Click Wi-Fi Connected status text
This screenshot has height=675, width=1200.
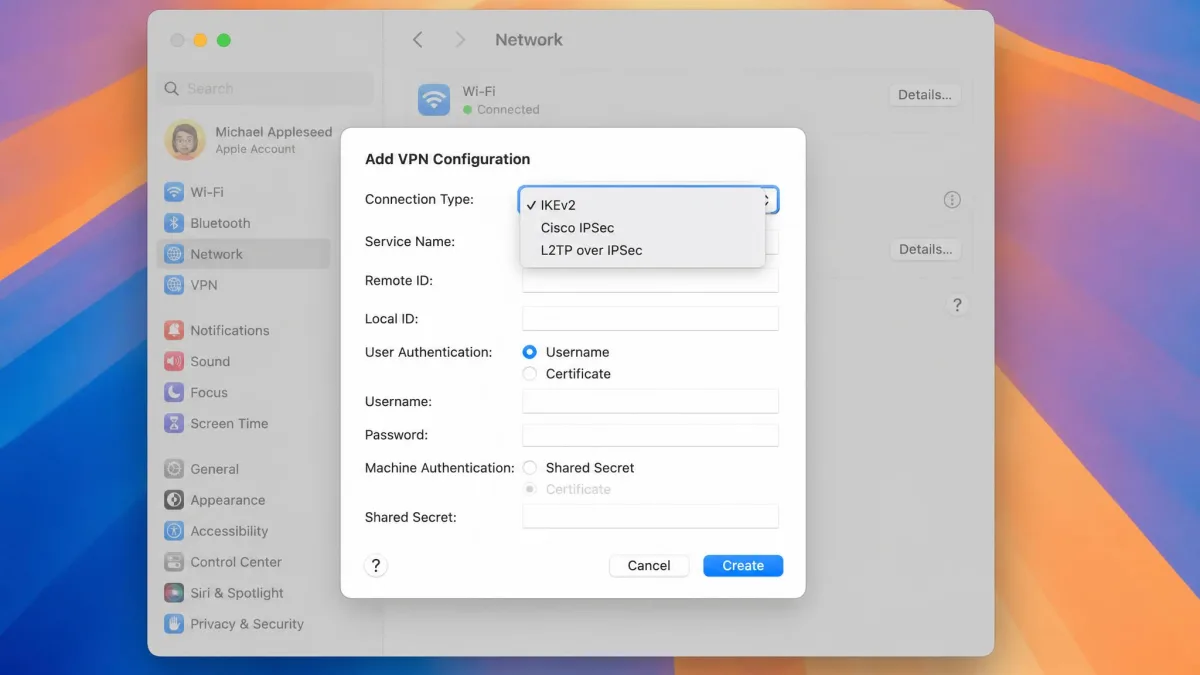coord(508,110)
